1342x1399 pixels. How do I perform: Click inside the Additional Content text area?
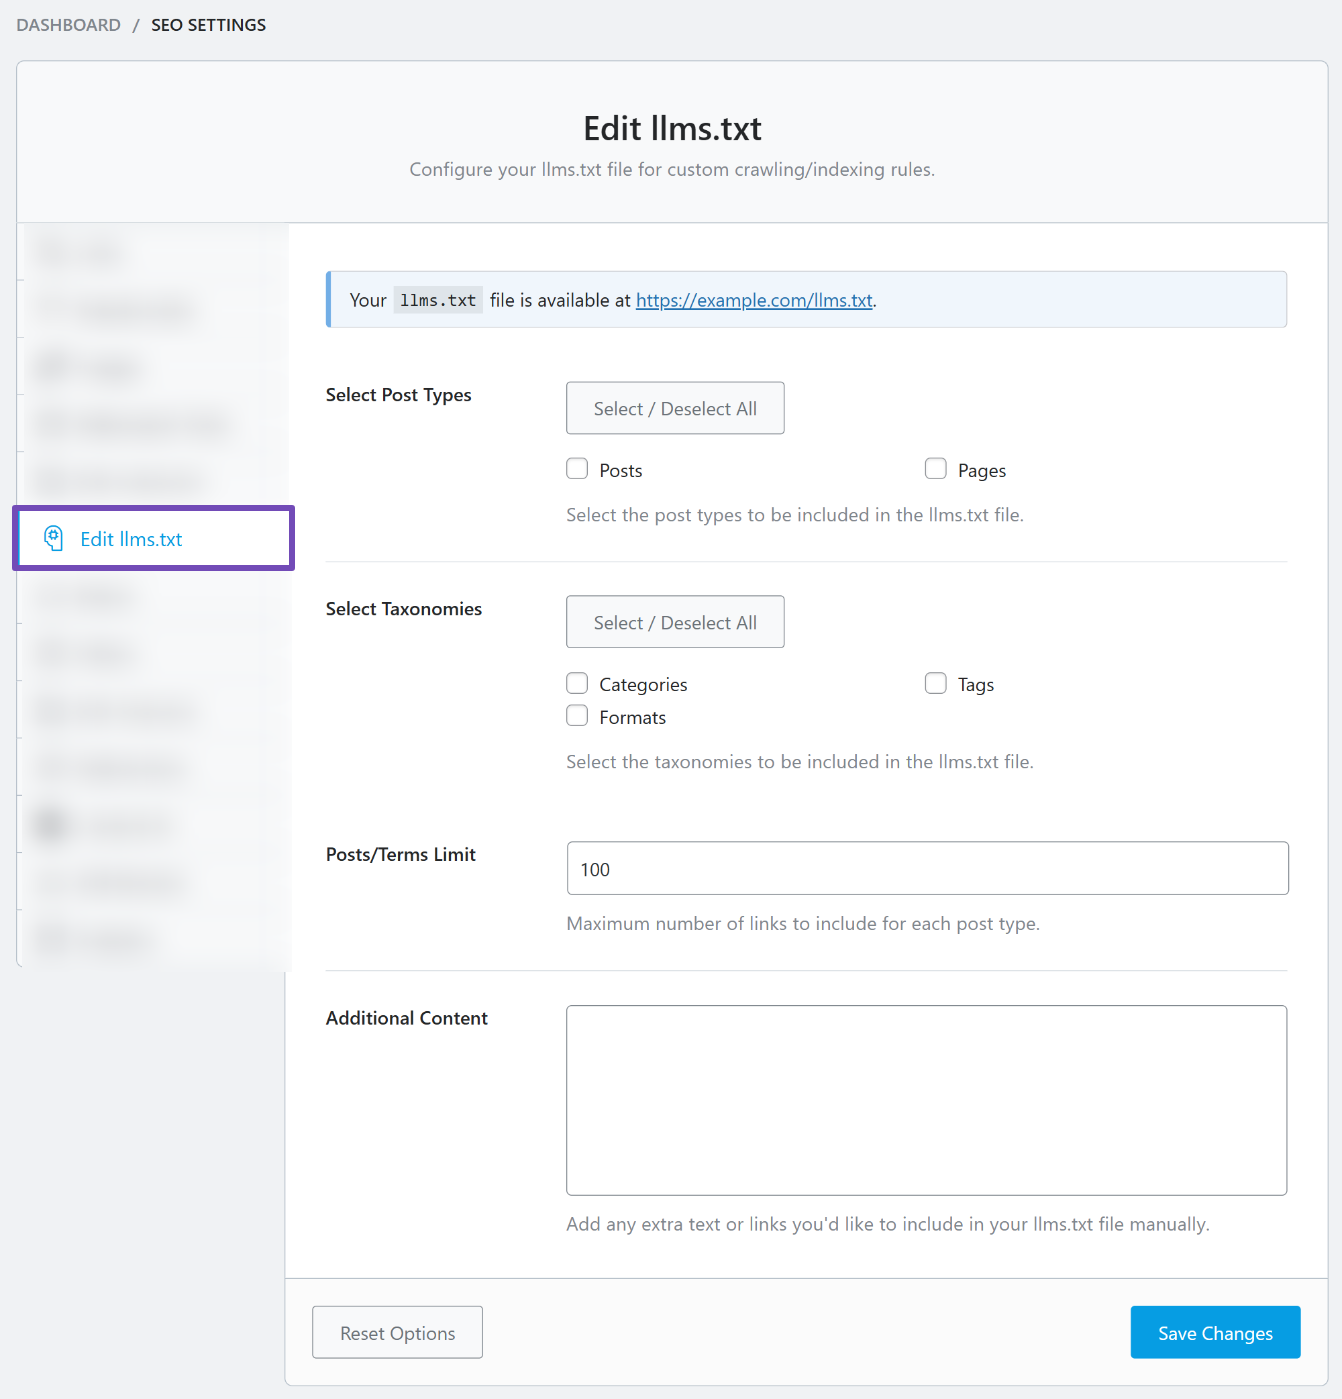[926, 1100]
